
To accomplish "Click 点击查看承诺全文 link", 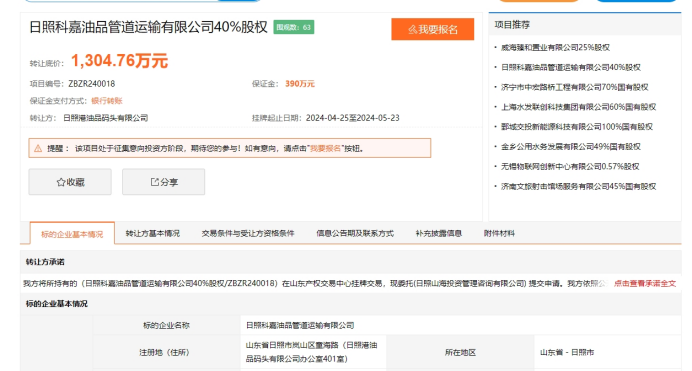I will [645, 283].
